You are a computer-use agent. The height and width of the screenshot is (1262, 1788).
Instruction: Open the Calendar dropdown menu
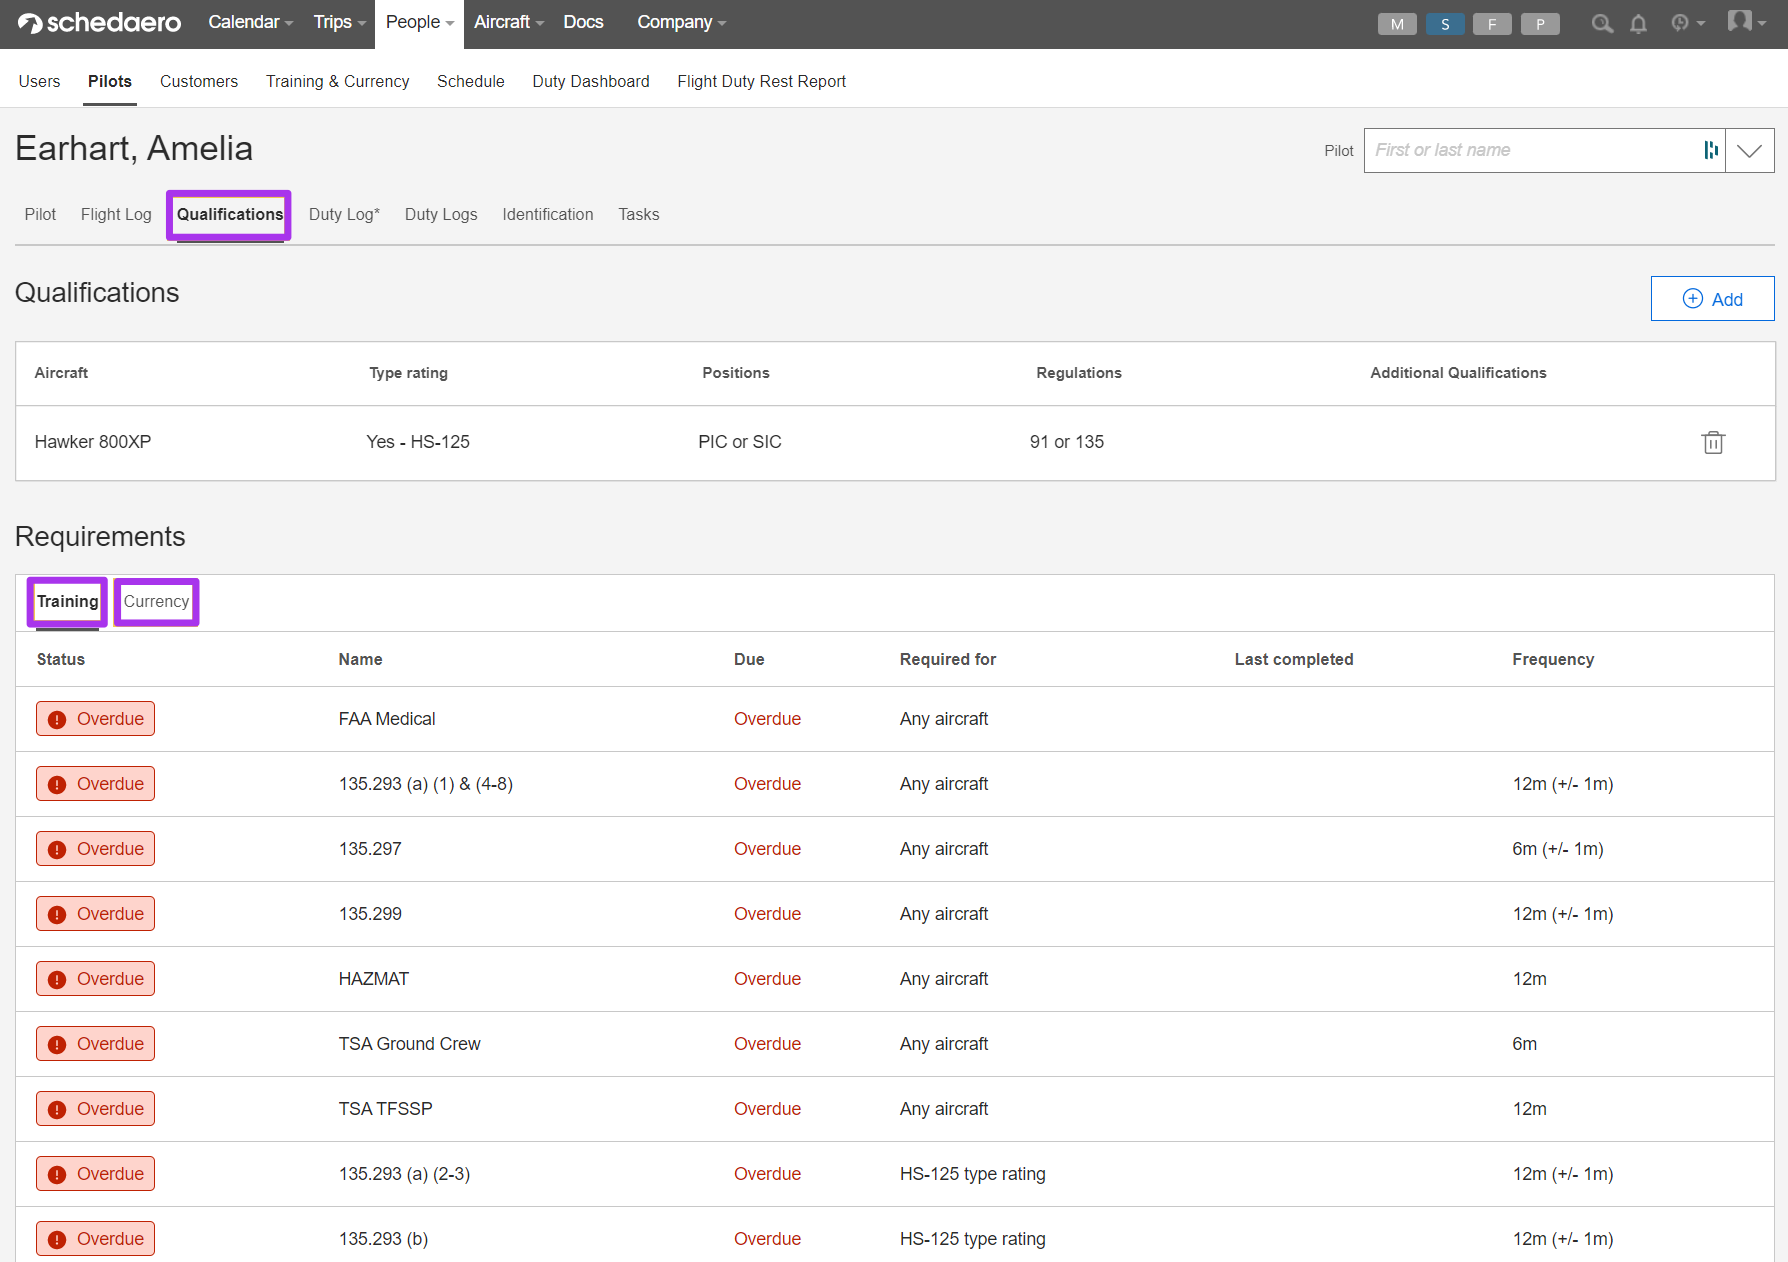pos(250,22)
